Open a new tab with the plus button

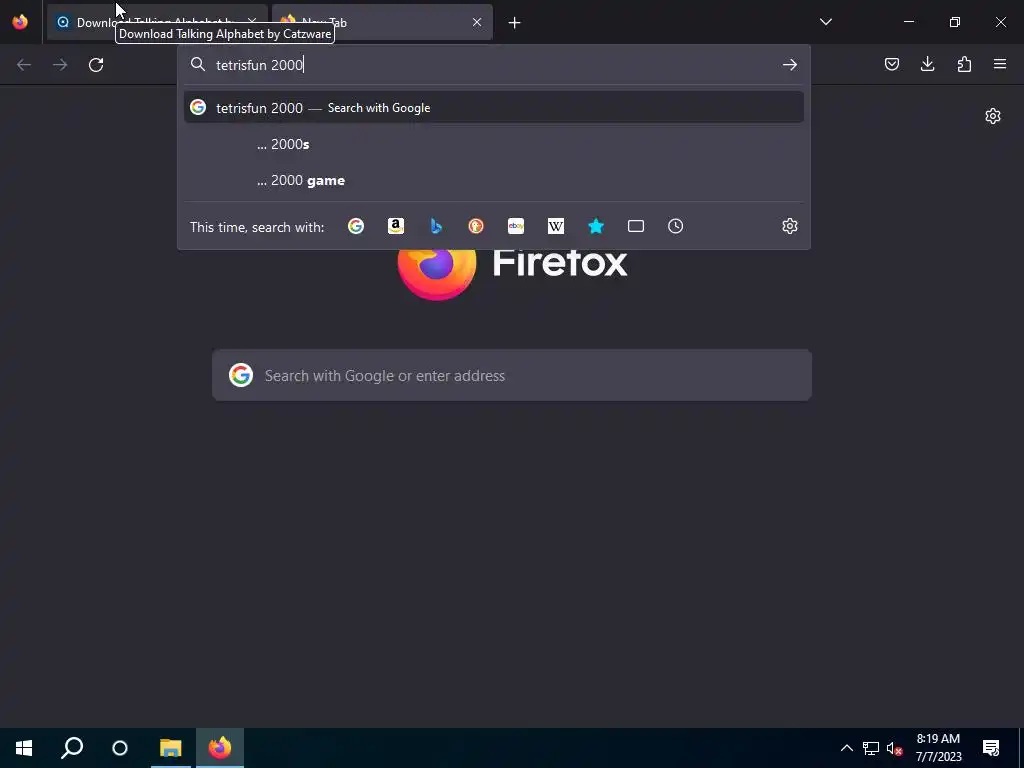coord(515,23)
